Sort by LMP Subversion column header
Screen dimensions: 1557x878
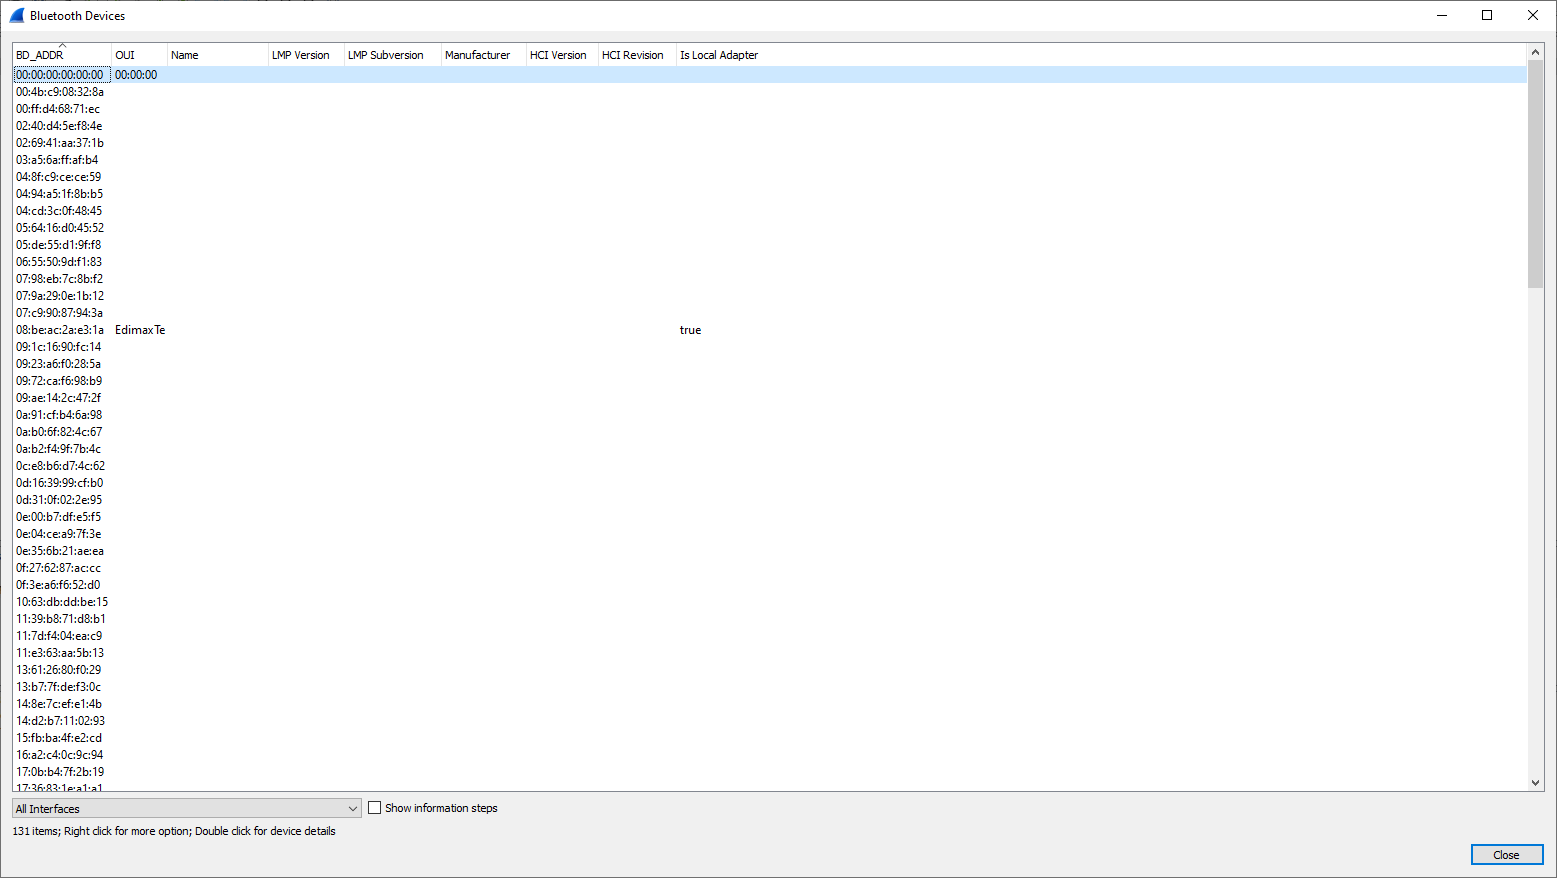pyautogui.click(x=393, y=55)
